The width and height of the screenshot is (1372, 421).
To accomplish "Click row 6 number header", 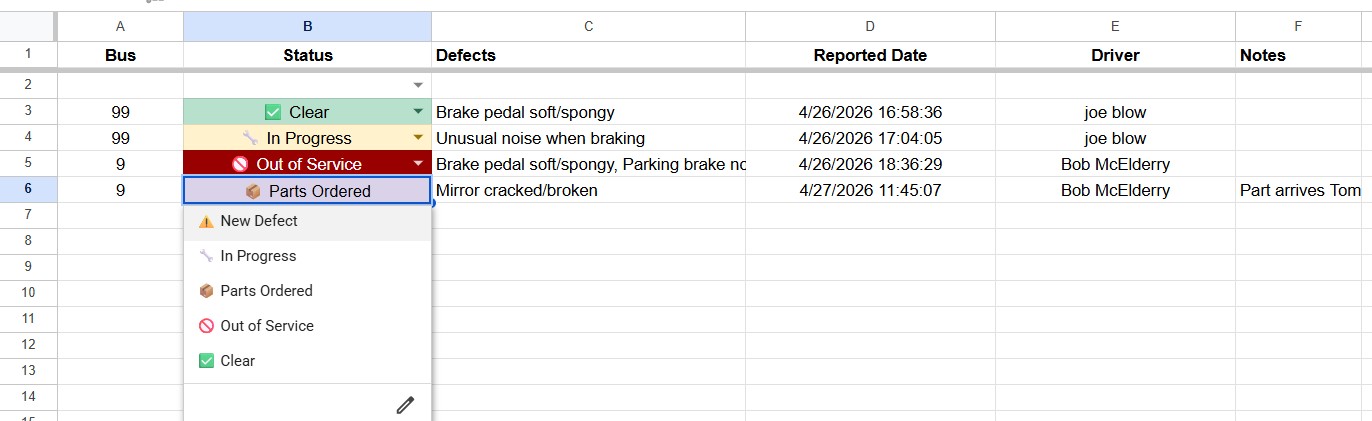I will pyautogui.click(x=28, y=190).
